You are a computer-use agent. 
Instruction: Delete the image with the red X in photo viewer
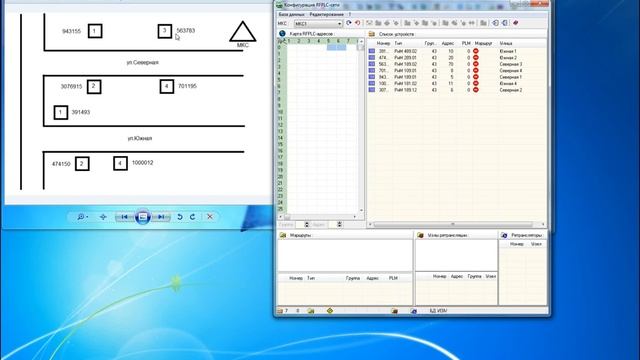[210, 217]
